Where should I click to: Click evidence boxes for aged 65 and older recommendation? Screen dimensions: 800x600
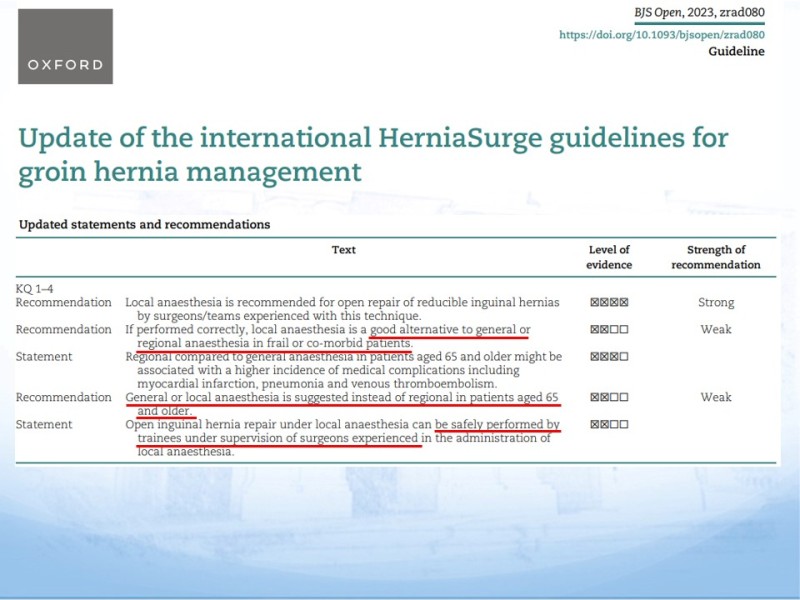click(x=609, y=397)
